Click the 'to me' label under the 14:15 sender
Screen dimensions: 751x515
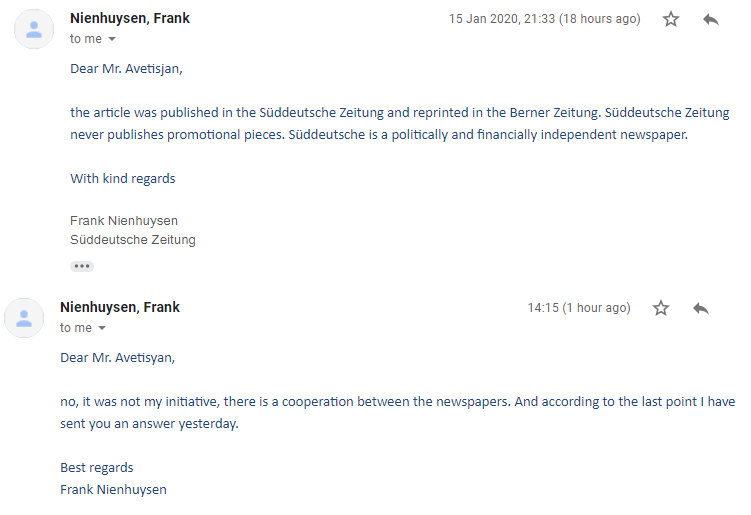coord(76,328)
